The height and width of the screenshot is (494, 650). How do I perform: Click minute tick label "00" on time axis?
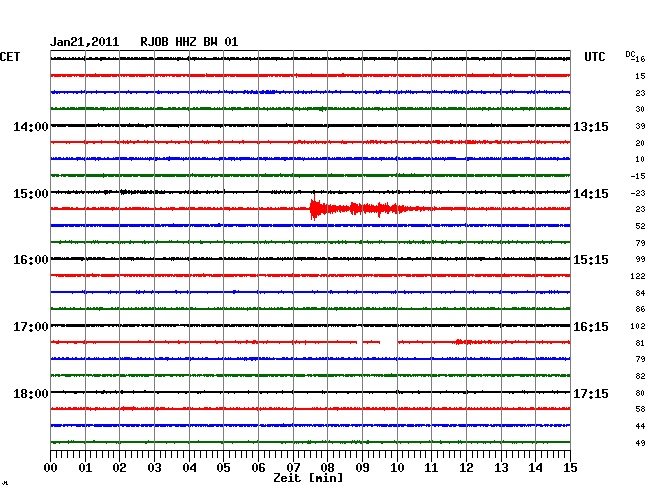[51, 468]
